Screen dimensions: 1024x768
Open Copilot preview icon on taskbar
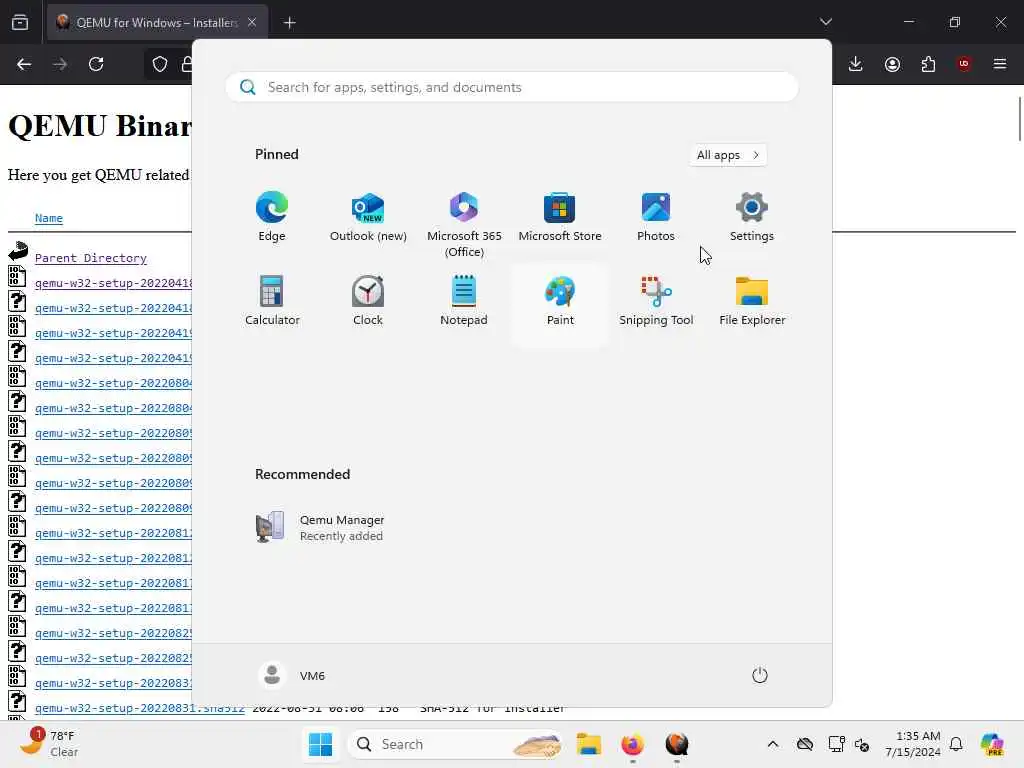993,744
